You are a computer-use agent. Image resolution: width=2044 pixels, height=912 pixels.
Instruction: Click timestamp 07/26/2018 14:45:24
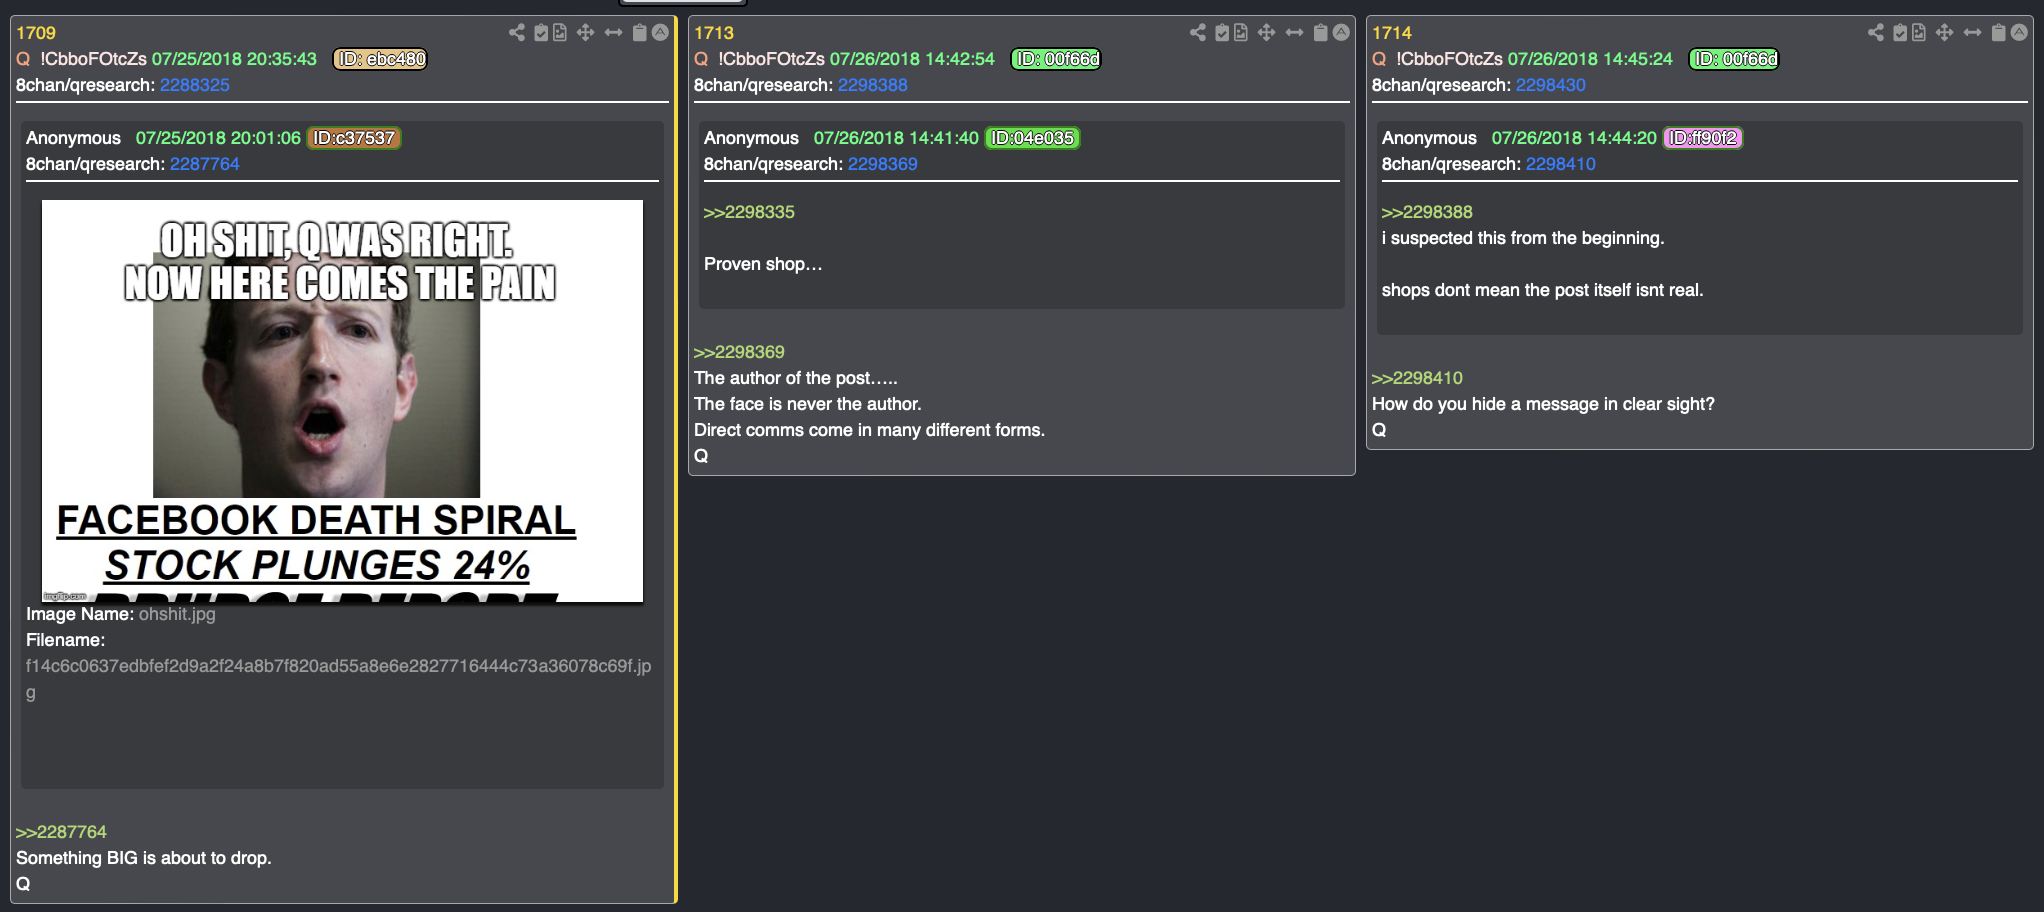(1590, 59)
